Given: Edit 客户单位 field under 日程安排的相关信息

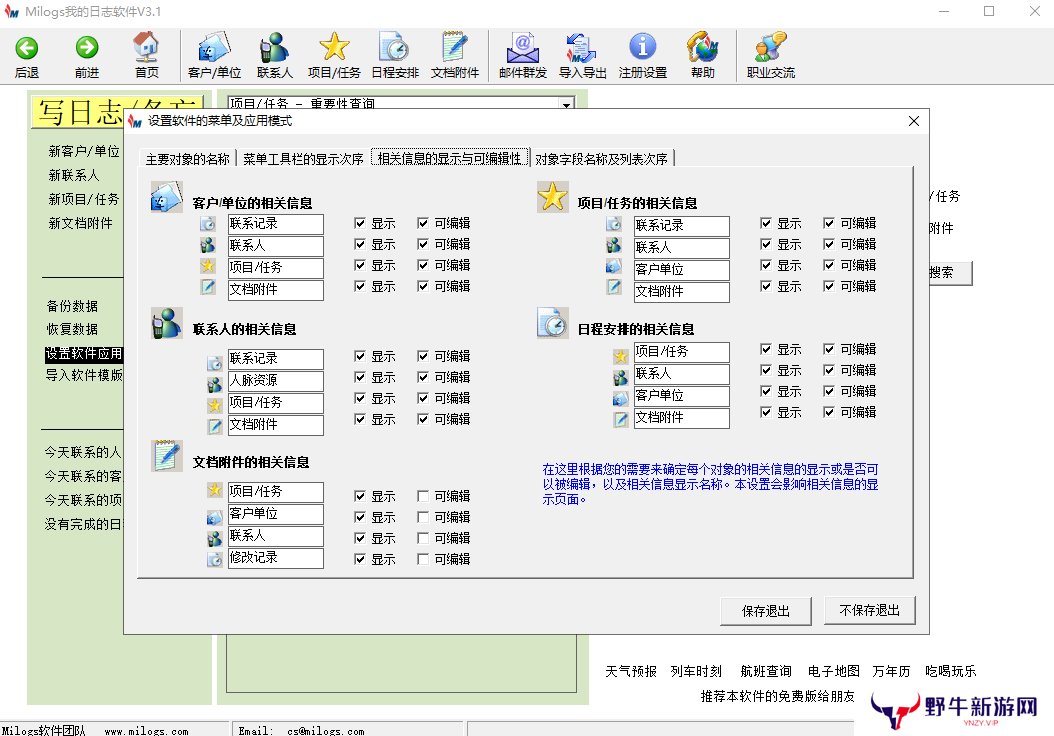Looking at the screenshot, I should (682, 396).
